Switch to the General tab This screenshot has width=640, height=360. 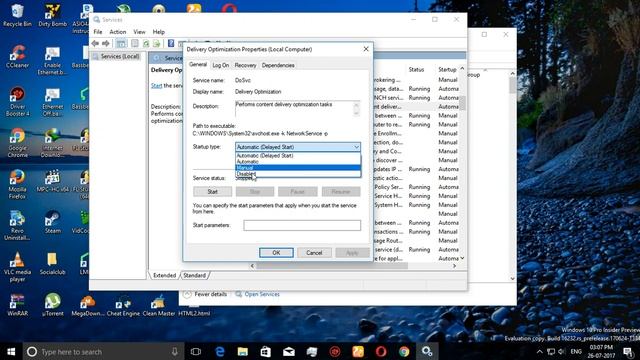[198, 64]
